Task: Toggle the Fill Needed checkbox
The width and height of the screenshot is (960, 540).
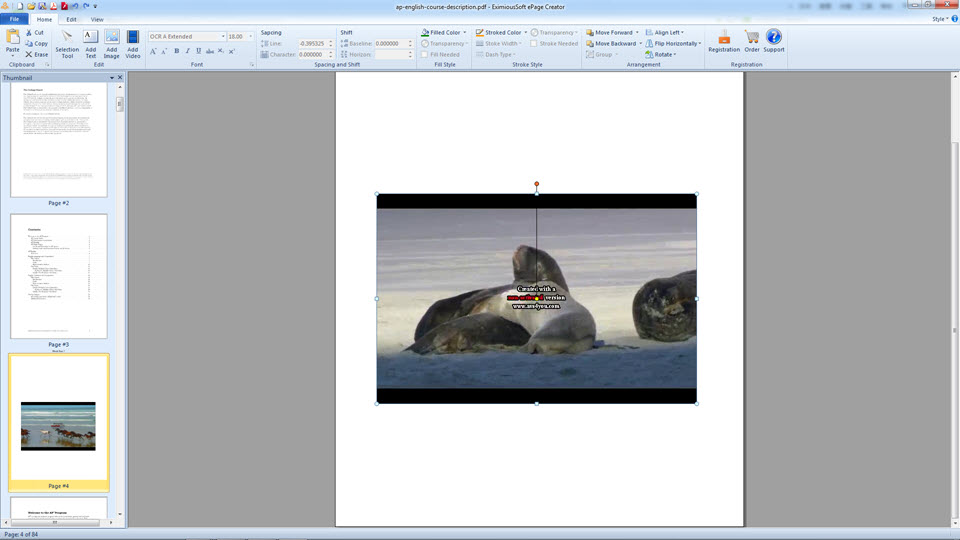Action: [425, 55]
